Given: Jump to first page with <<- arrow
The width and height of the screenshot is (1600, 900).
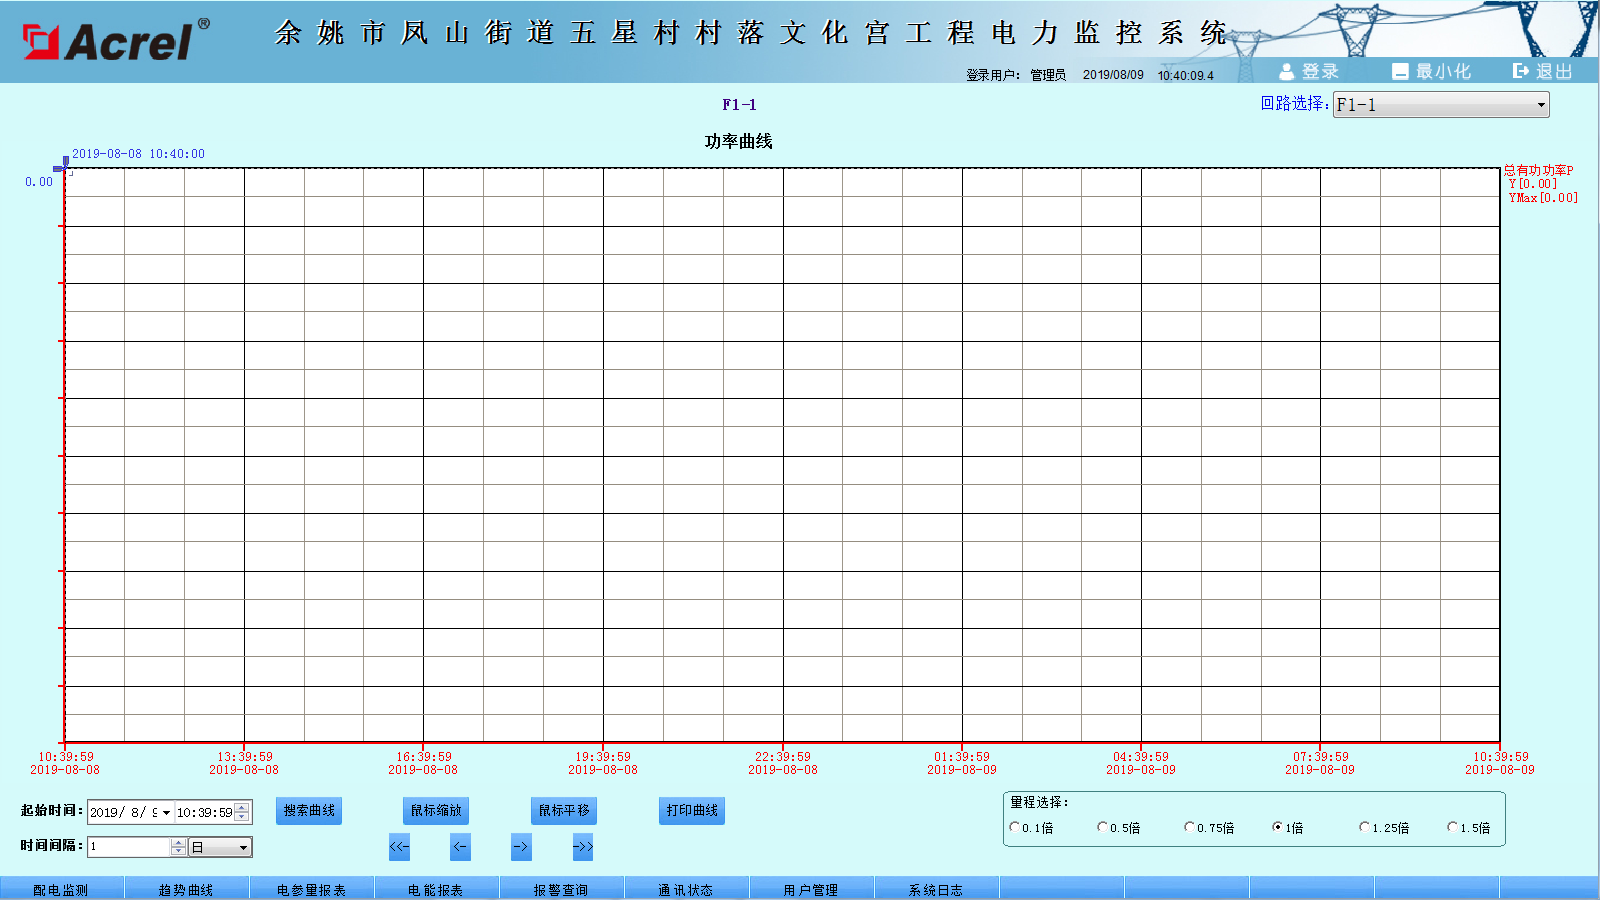Looking at the screenshot, I should pos(399,847).
